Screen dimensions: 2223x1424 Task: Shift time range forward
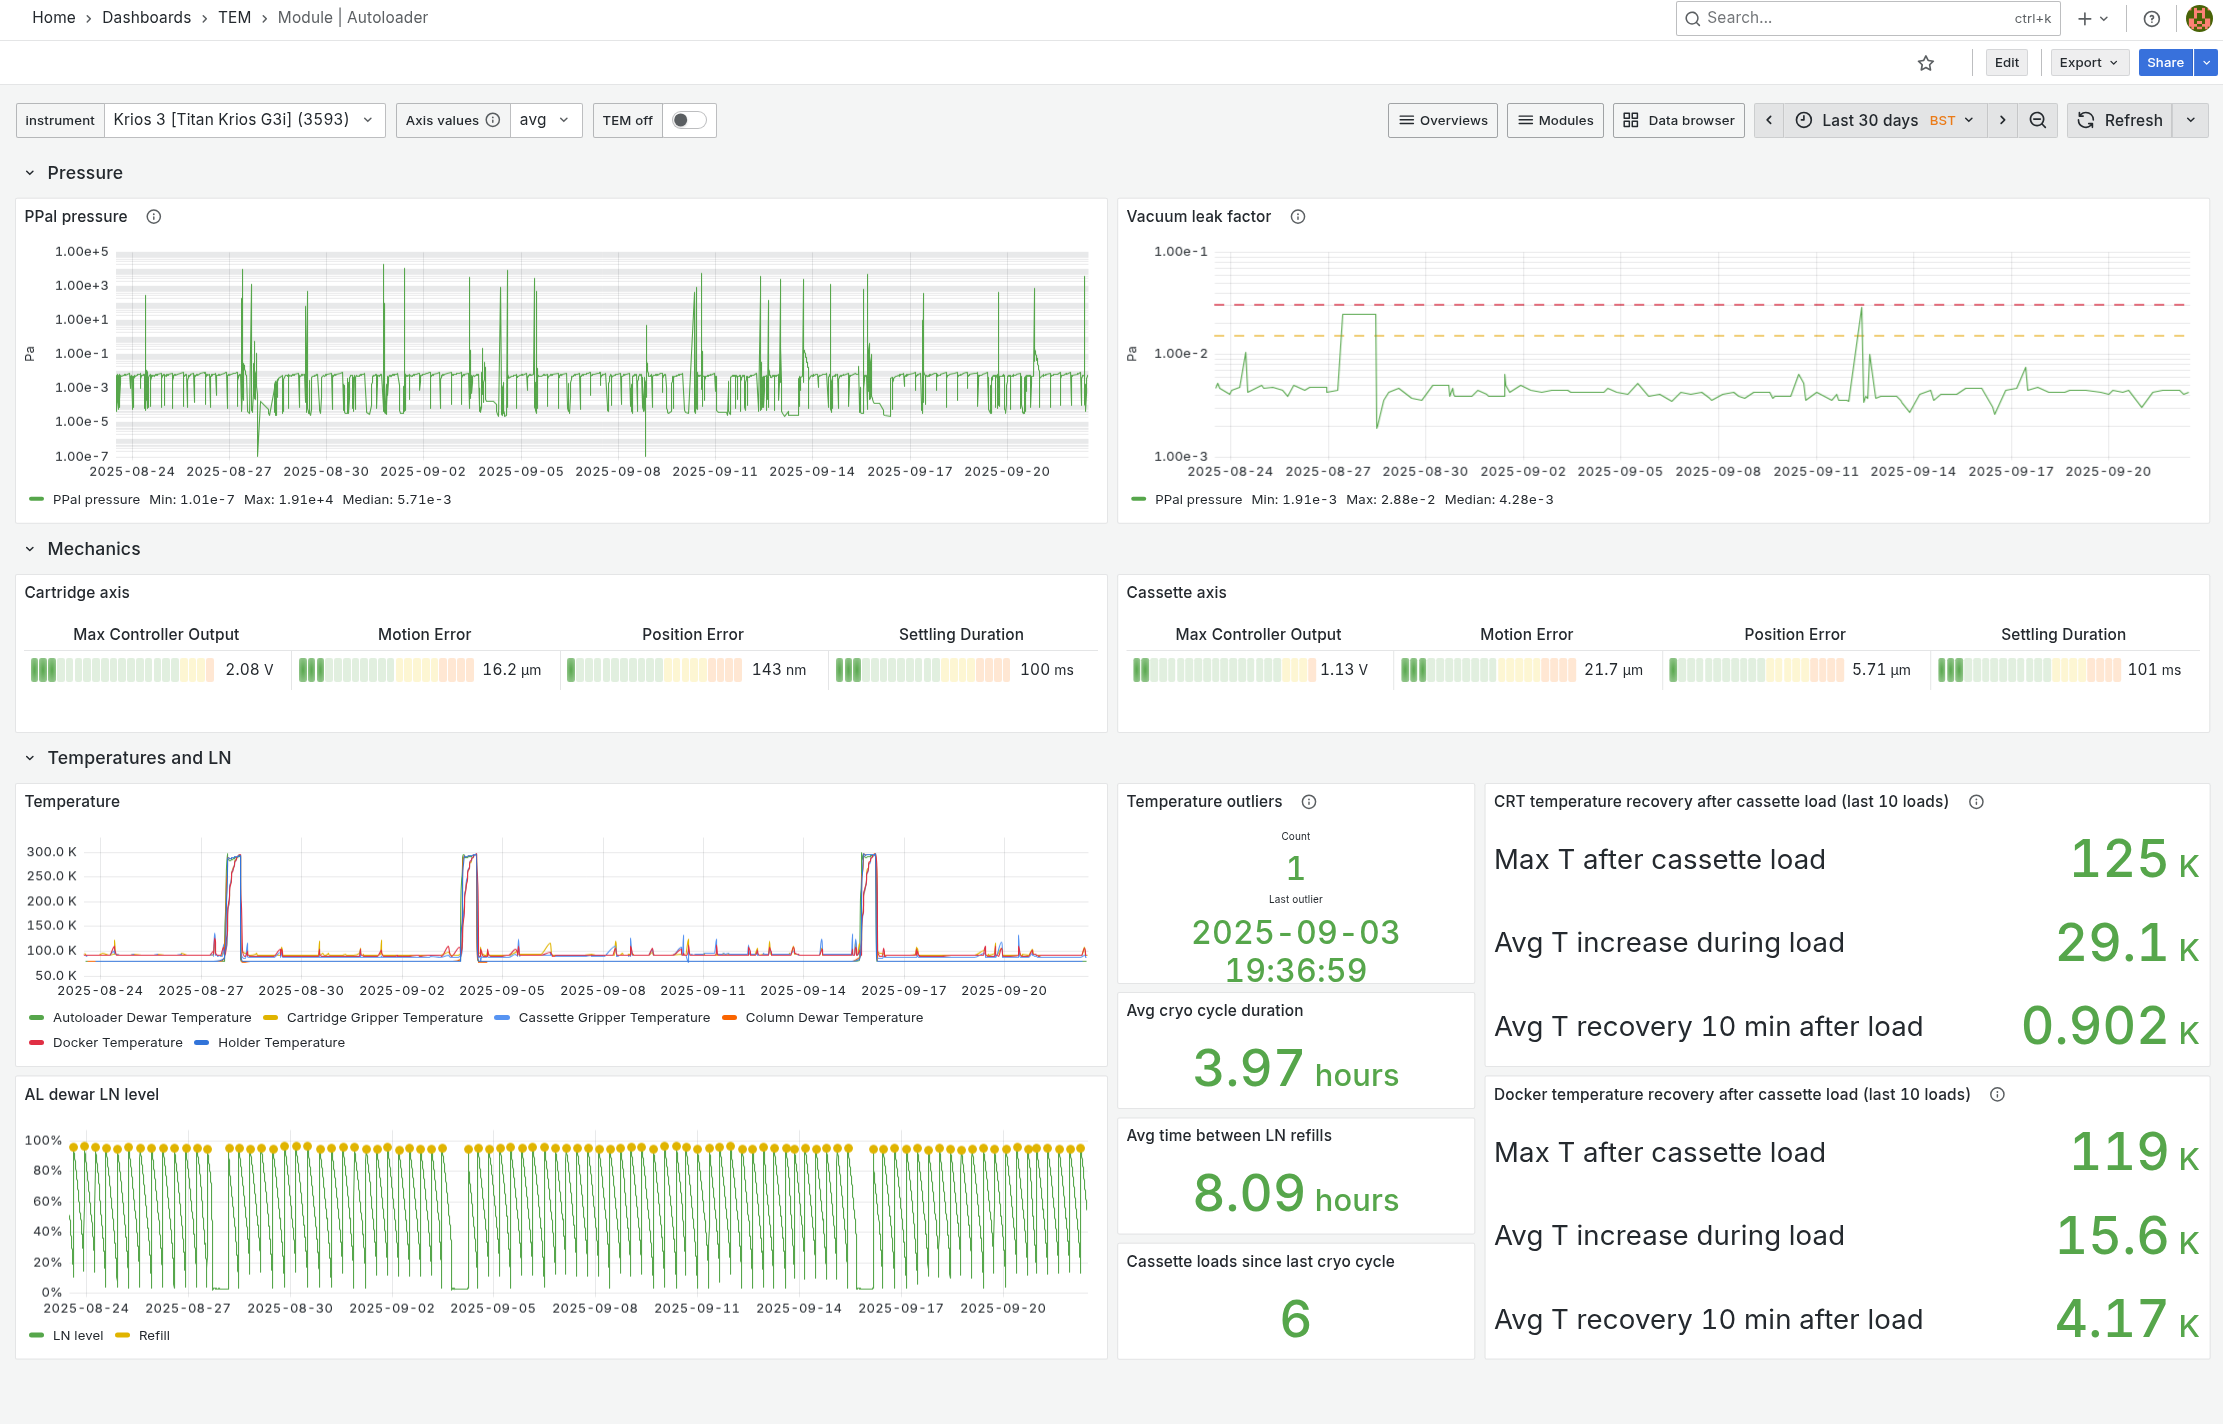point(2002,120)
